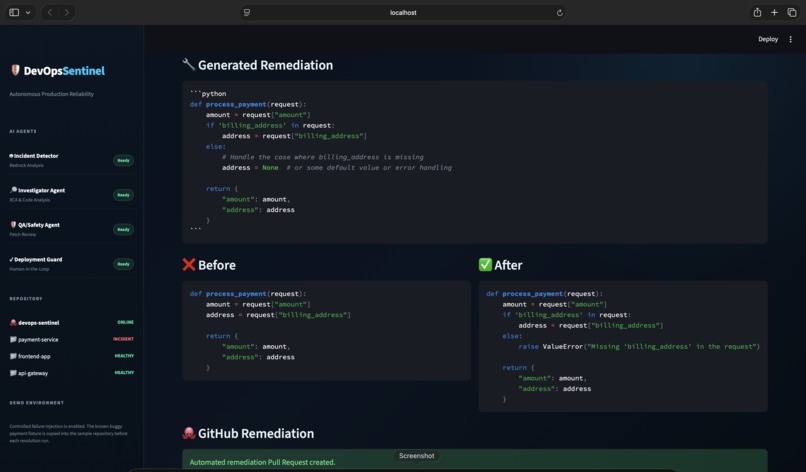Screen dimensions: 806x472
Task: Open the api-gateway repository folder icon
Action: tap(13, 373)
